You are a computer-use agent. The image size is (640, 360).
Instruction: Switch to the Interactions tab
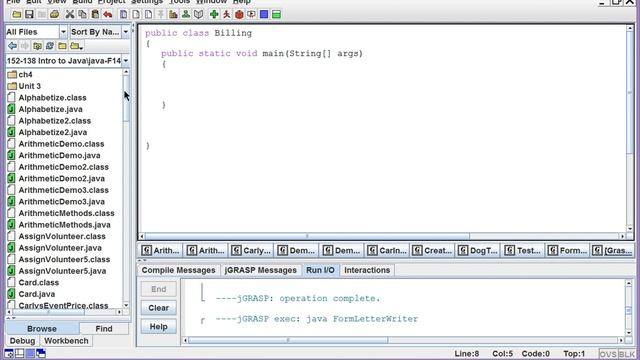click(x=367, y=270)
